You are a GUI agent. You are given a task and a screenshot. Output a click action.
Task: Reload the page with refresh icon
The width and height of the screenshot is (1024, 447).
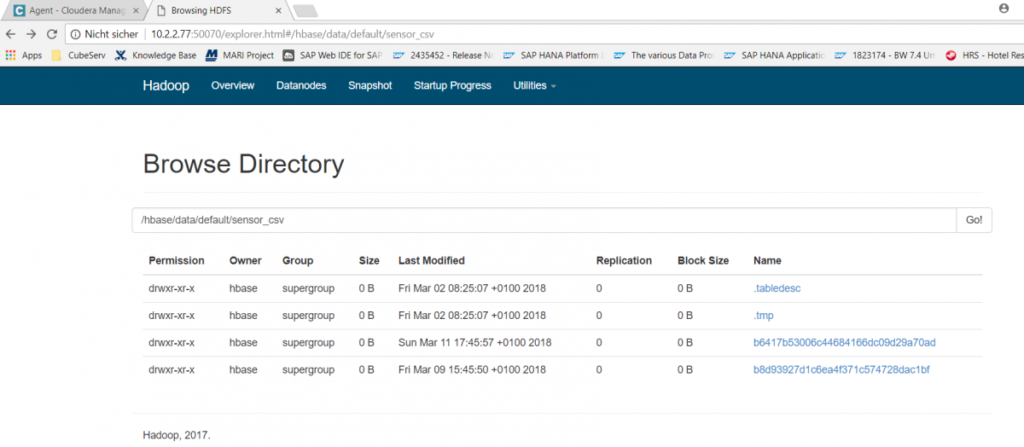coord(52,35)
